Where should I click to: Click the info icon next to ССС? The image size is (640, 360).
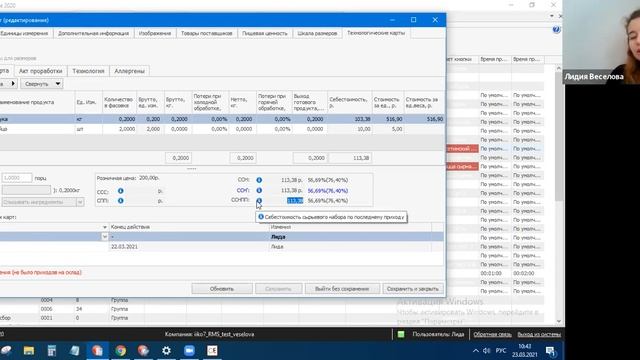[120, 191]
